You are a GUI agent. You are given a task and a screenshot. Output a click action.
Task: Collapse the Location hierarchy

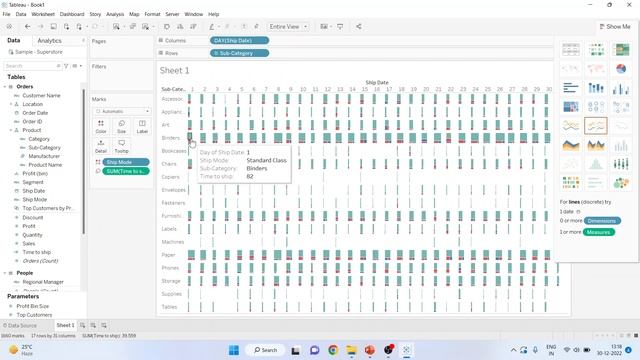coord(11,104)
